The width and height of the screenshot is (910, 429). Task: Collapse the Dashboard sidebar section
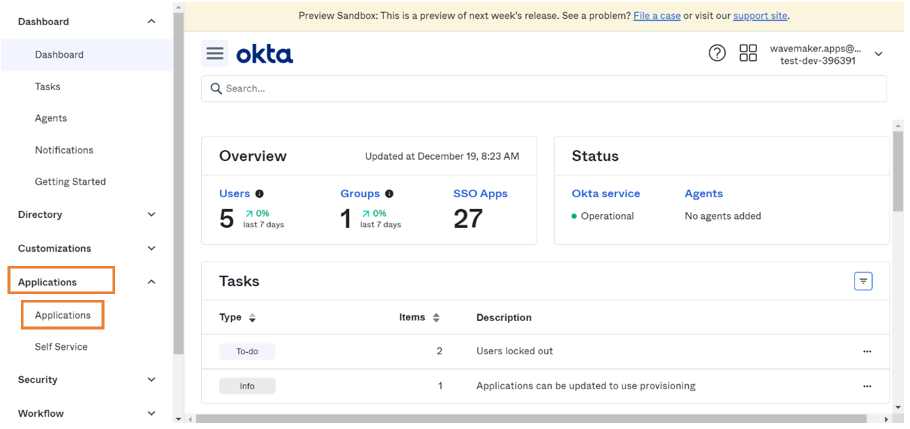click(151, 21)
